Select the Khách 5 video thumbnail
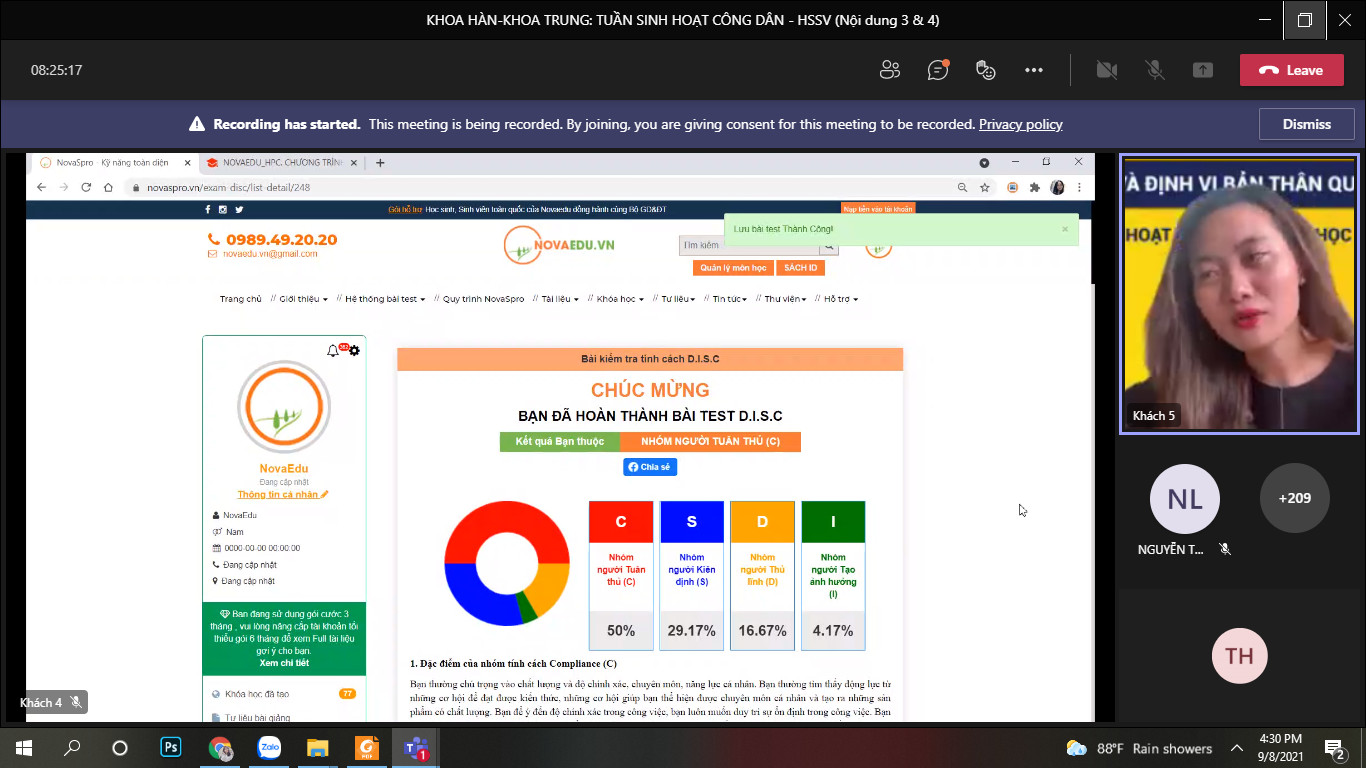The image size is (1366, 768). [1239, 294]
